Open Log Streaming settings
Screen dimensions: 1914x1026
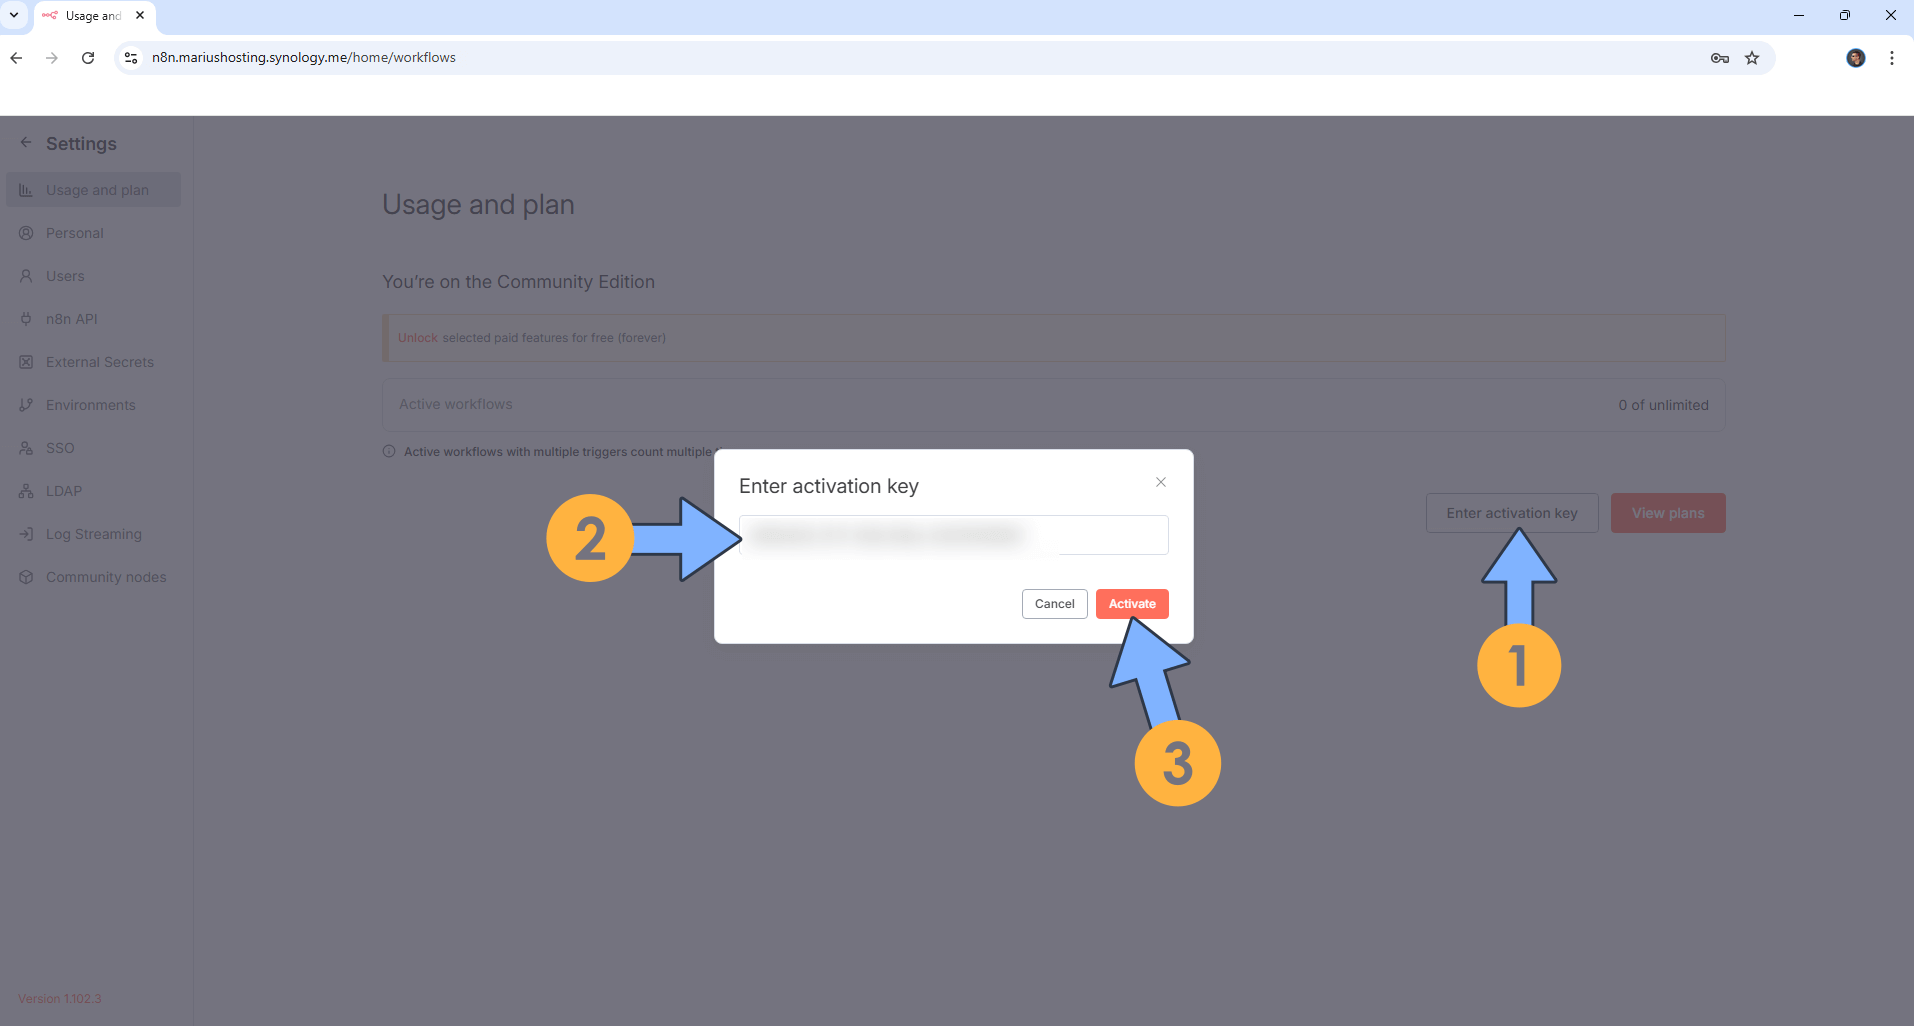(94, 534)
